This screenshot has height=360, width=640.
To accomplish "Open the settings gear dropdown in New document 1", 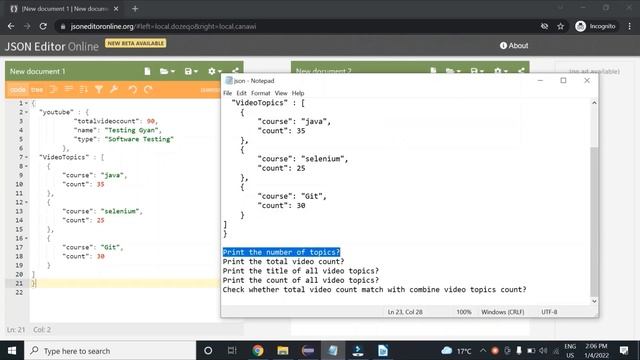I will pyautogui.click(x=214, y=71).
